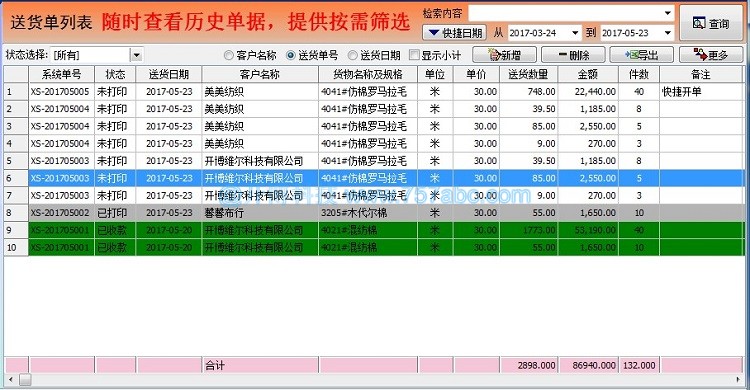Click the 删除 delete button
Image resolution: width=750 pixels, height=390 pixels.
tap(573, 55)
